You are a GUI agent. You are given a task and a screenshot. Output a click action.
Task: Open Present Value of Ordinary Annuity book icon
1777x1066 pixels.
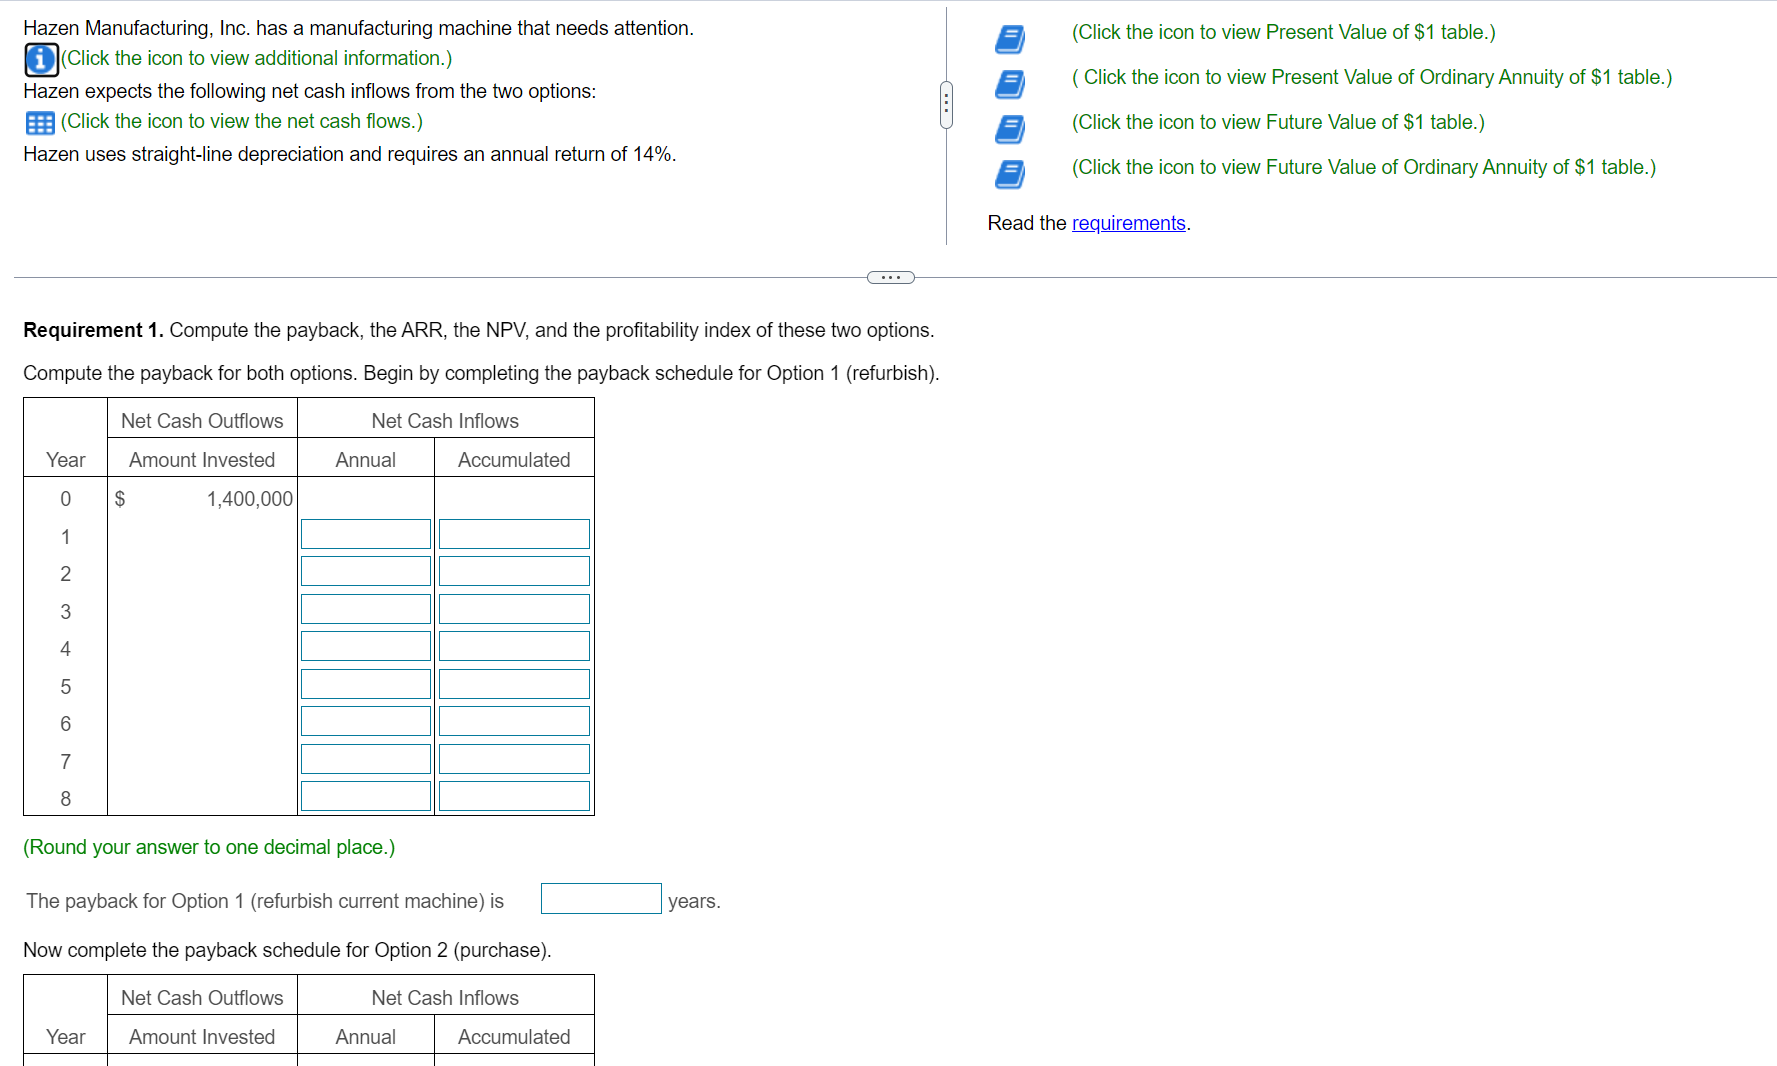click(1010, 84)
